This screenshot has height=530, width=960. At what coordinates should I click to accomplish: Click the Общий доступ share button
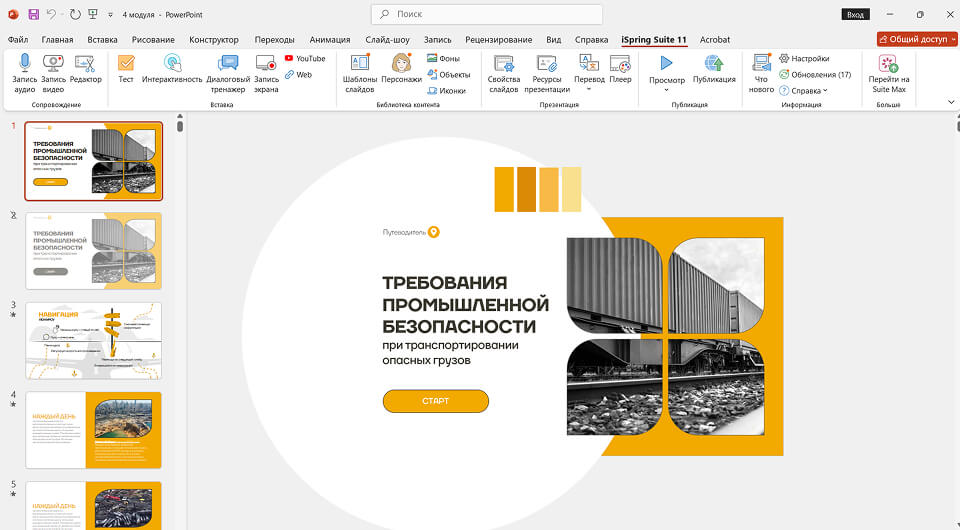click(916, 40)
